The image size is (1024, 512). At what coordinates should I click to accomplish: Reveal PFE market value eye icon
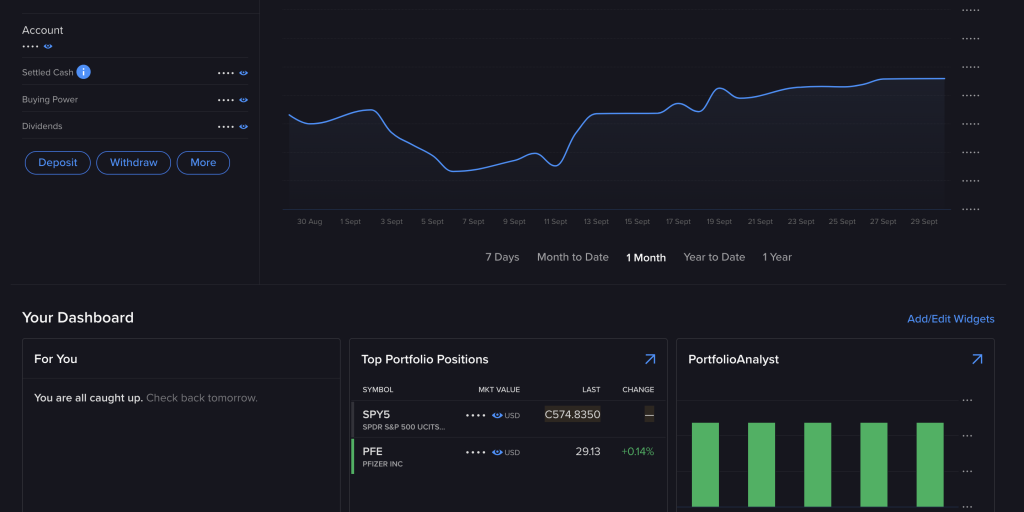(497, 452)
